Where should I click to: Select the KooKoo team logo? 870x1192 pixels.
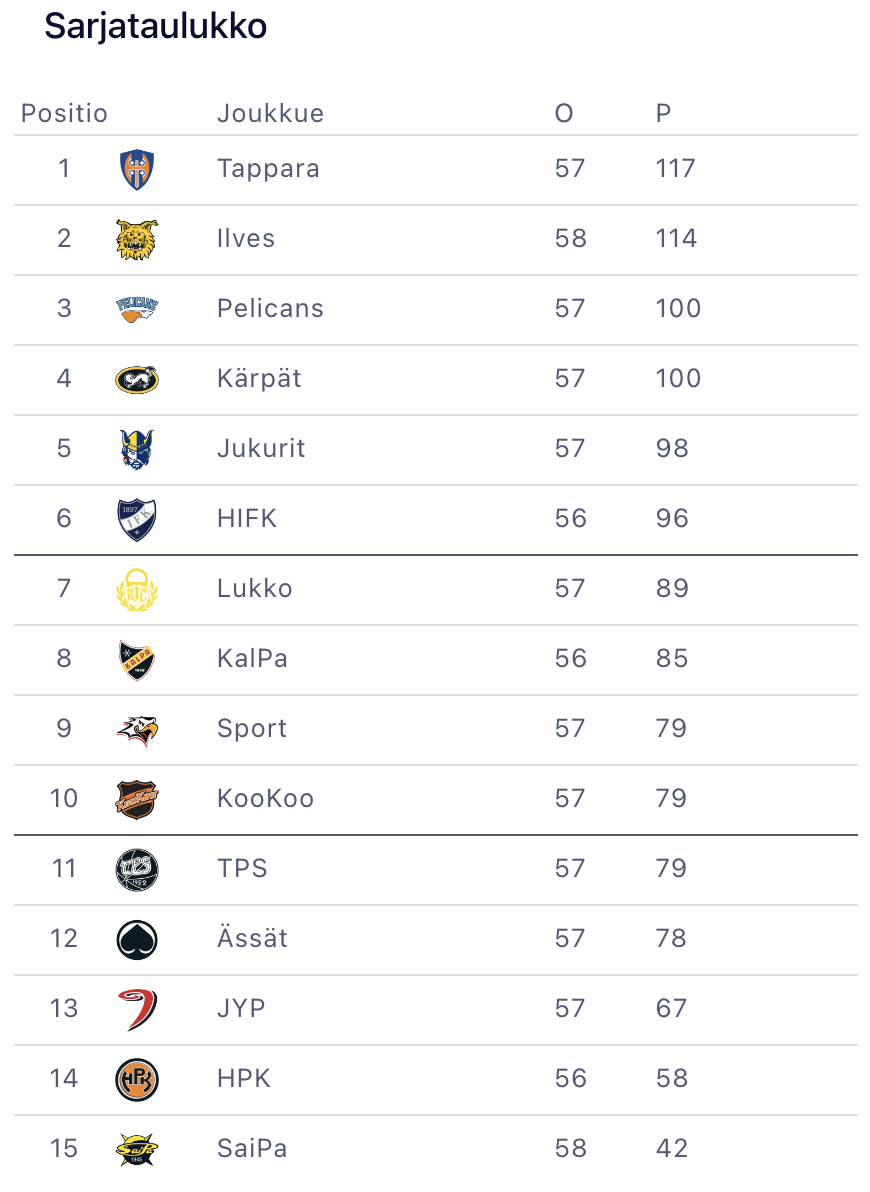point(137,799)
